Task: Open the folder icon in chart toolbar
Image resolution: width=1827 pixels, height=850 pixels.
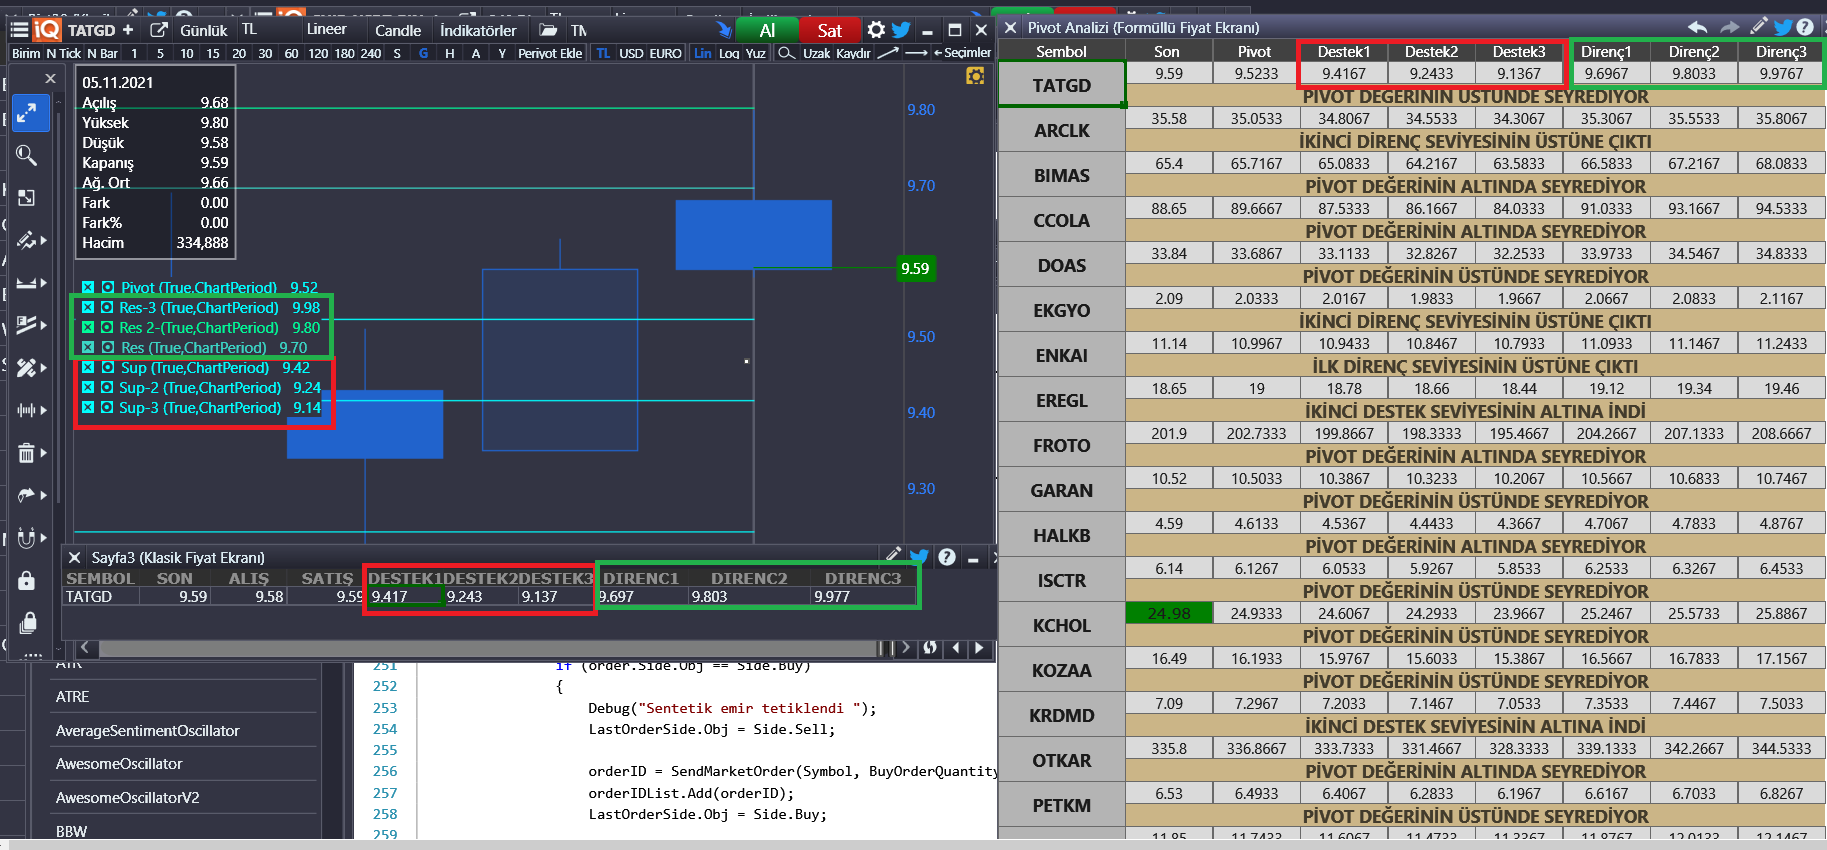Action: [548, 30]
